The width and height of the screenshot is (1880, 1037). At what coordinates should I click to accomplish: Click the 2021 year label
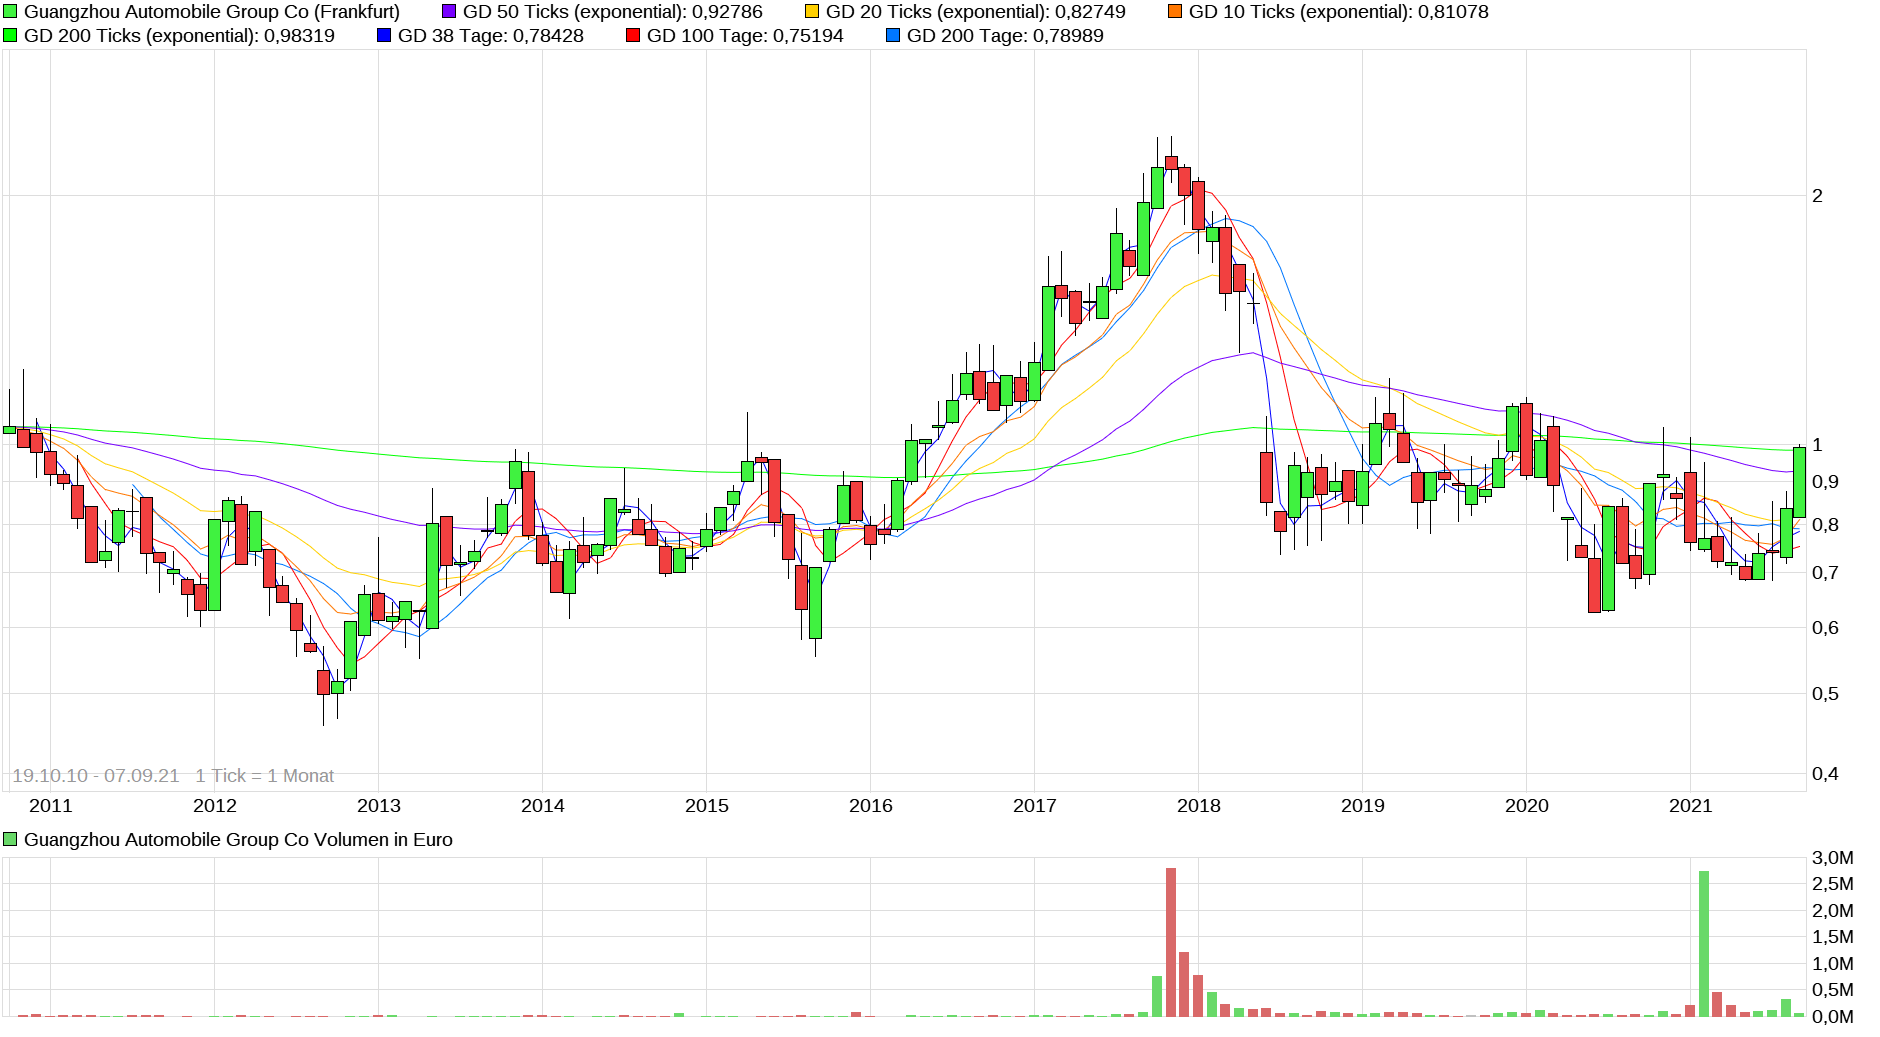[1691, 805]
